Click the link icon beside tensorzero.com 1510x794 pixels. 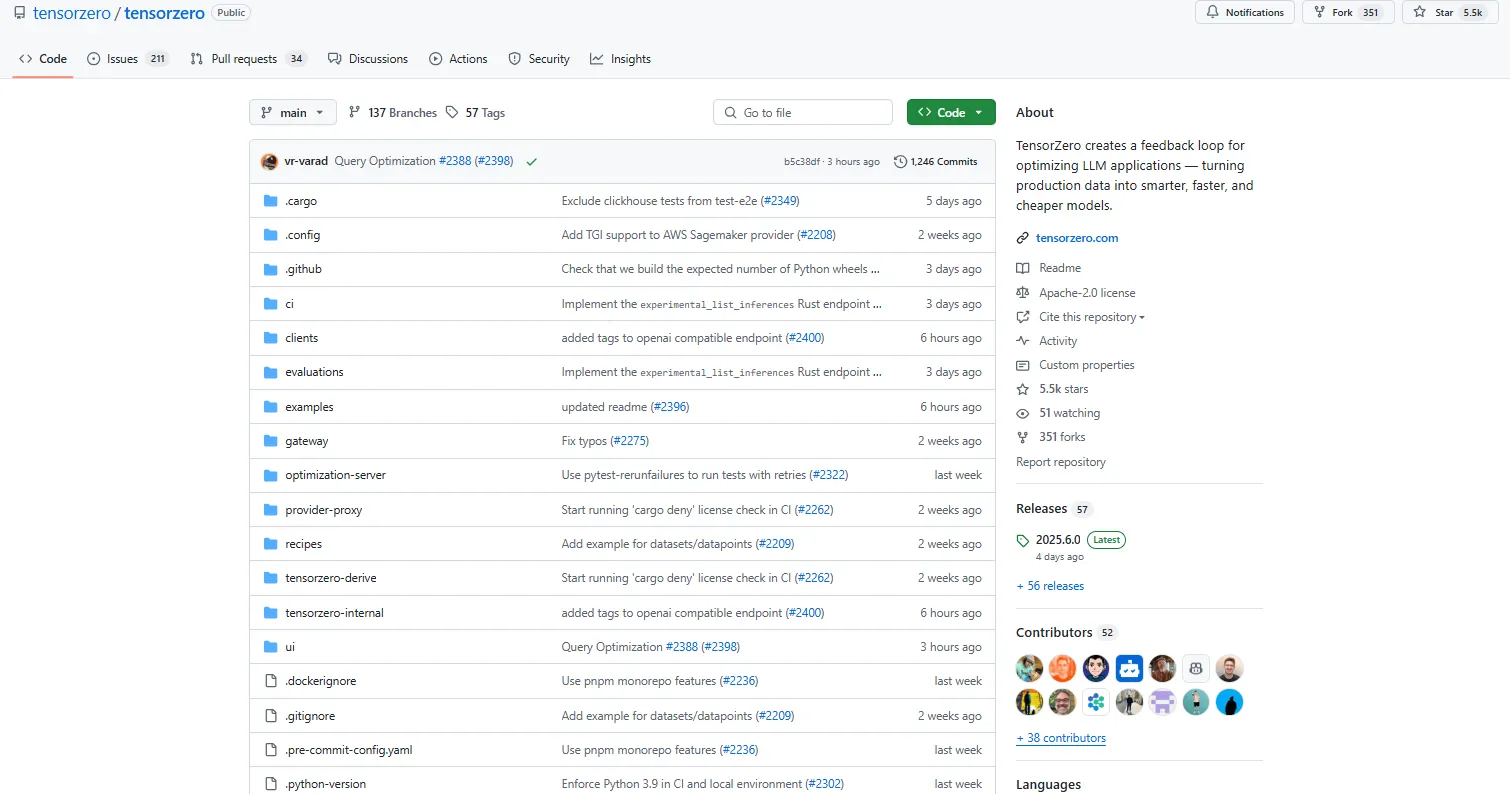(x=1022, y=238)
